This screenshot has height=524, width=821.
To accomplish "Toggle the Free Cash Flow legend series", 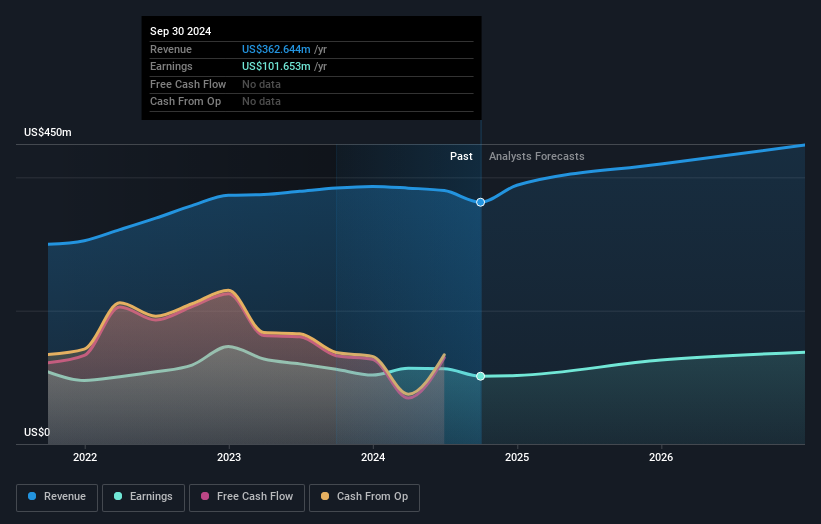I will click(247, 497).
